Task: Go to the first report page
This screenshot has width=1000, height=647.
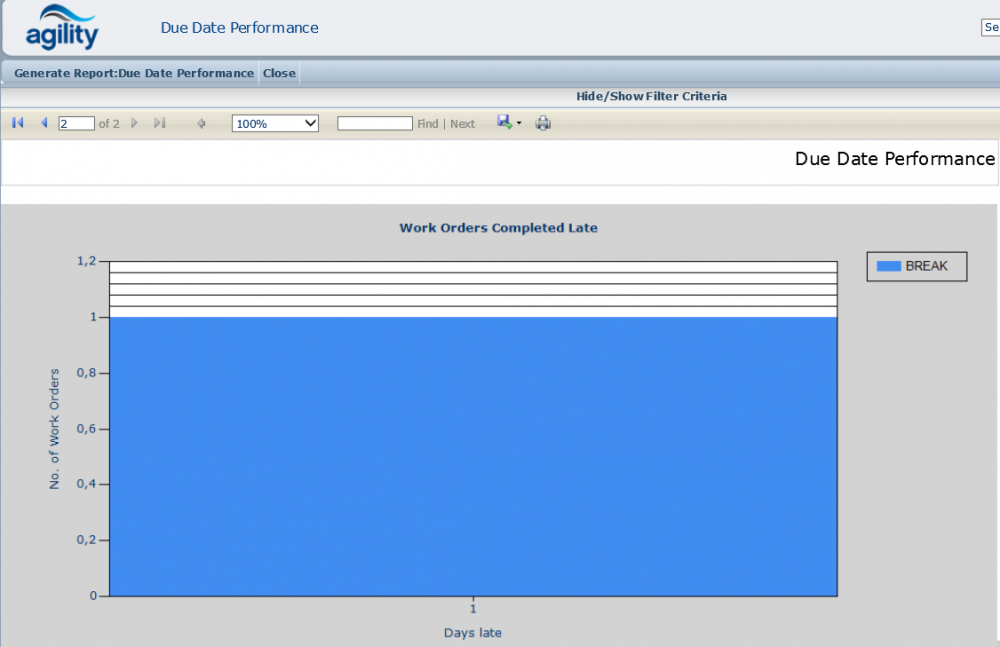Action: [17, 123]
